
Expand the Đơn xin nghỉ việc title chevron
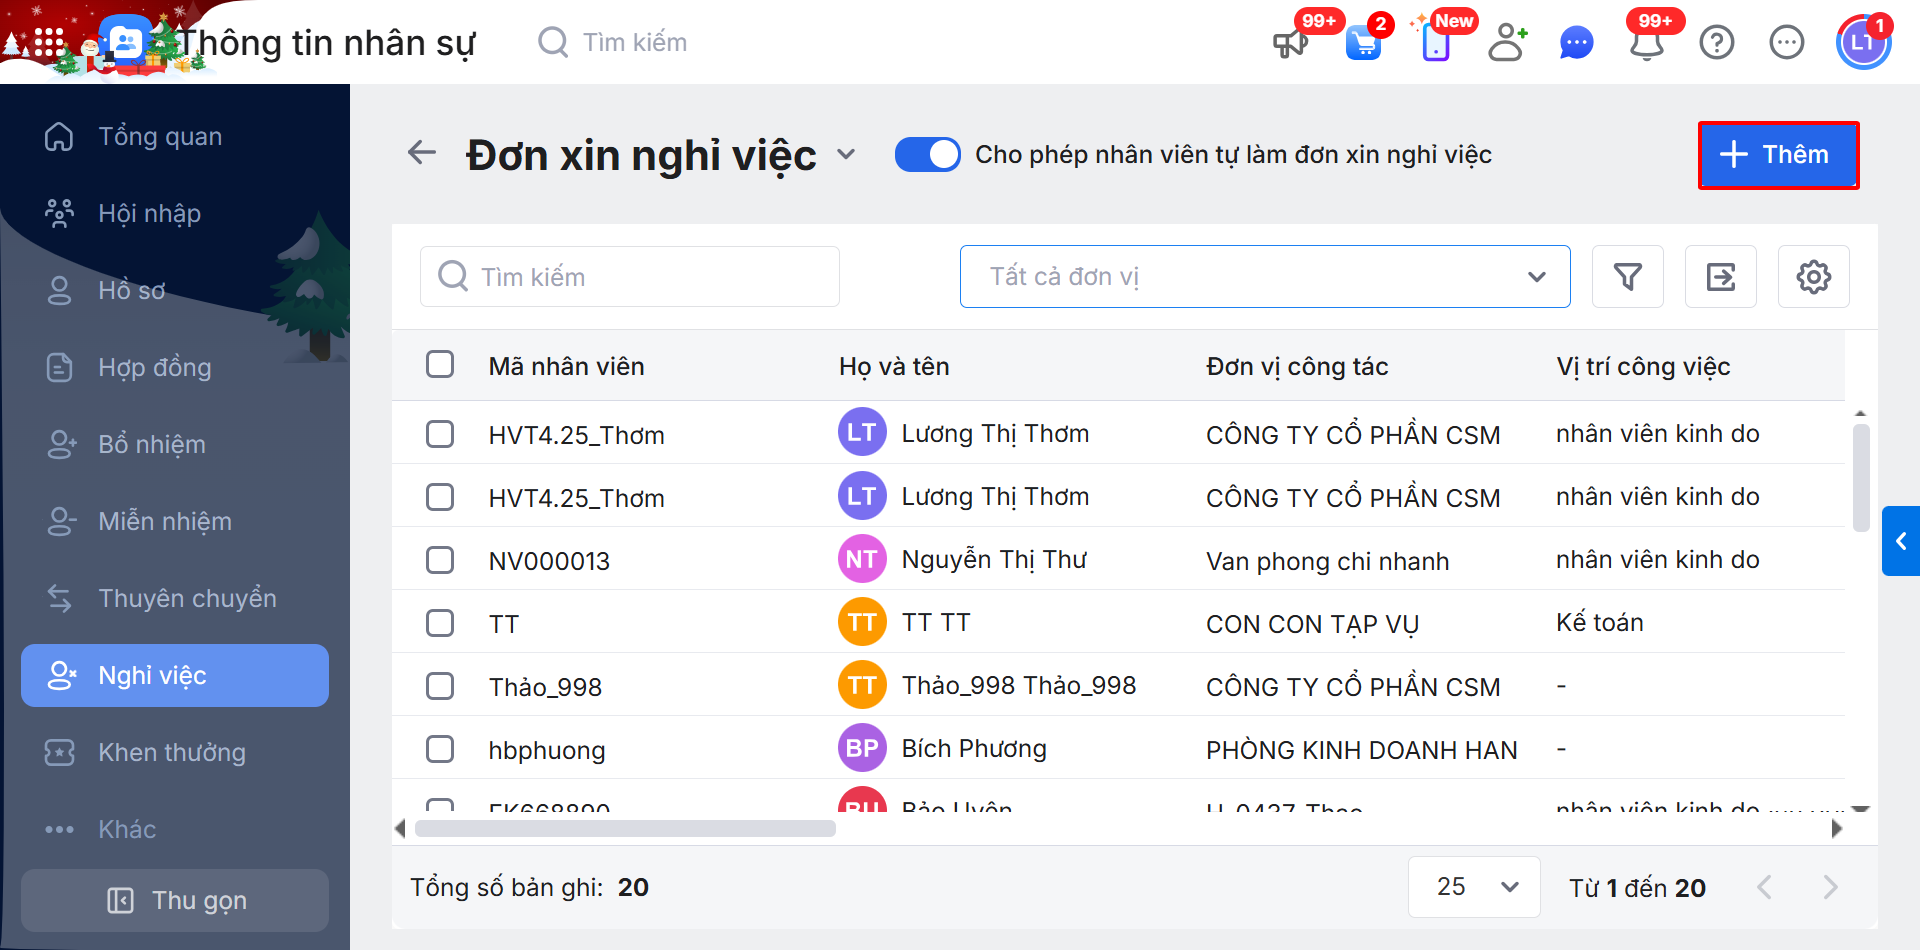tap(846, 155)
